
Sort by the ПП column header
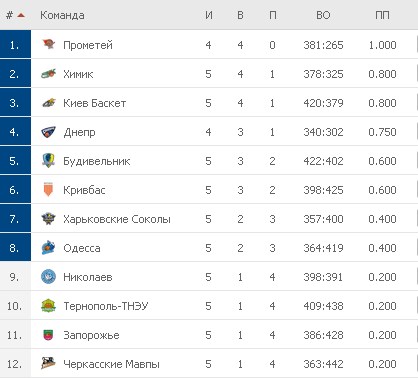(x=382, y=15)
